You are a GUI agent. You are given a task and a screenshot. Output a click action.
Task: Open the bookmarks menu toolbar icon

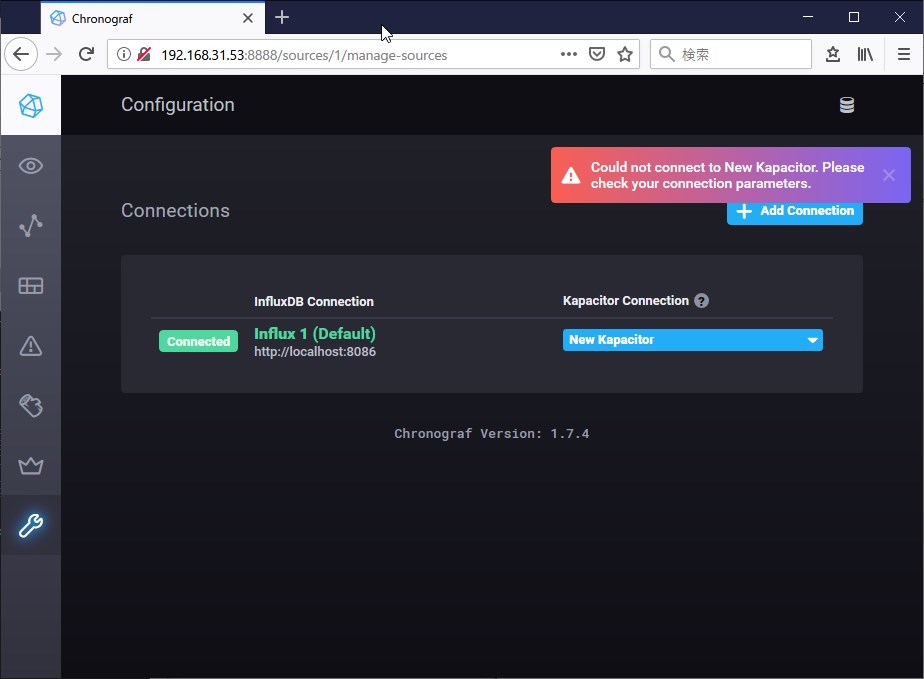point(833,54)
